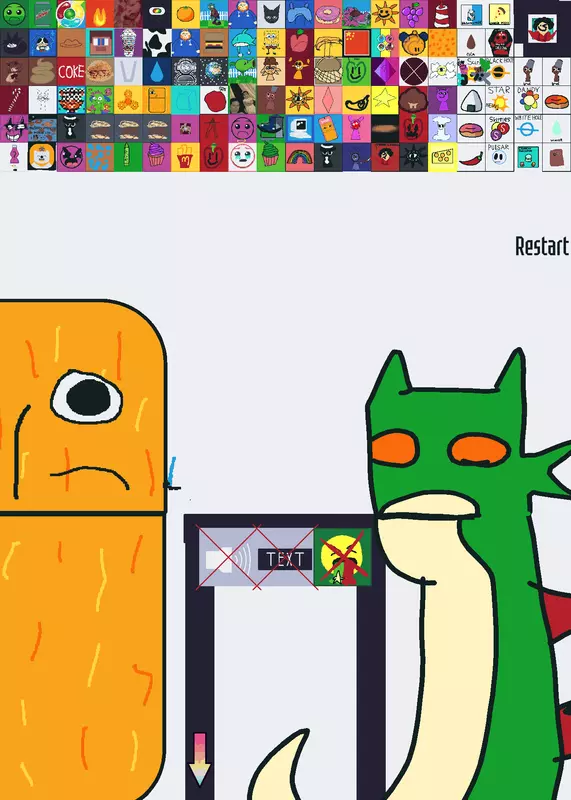Click the green Geometry Dash face icon
This screenshot has width=571, height=800.
14,14
